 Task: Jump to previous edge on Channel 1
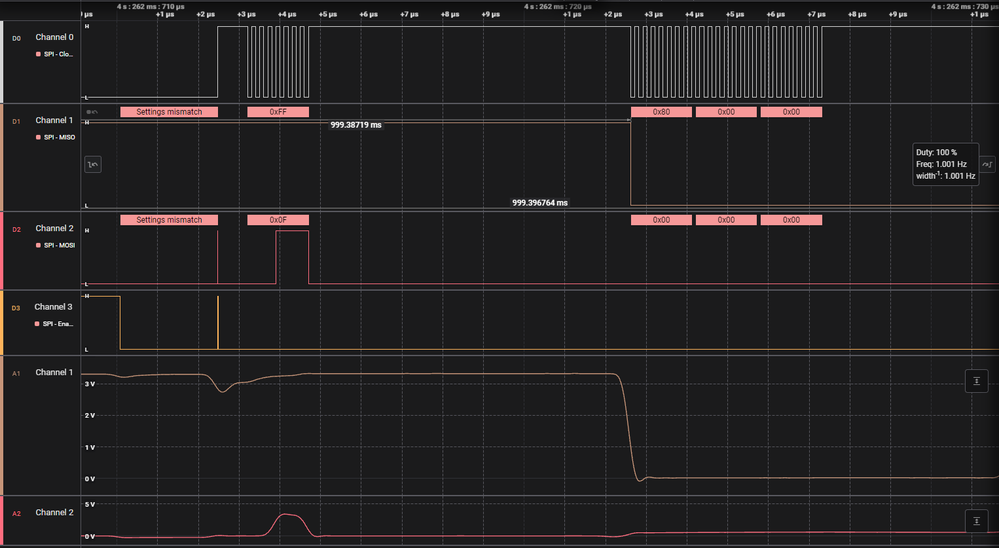[93, 164]
